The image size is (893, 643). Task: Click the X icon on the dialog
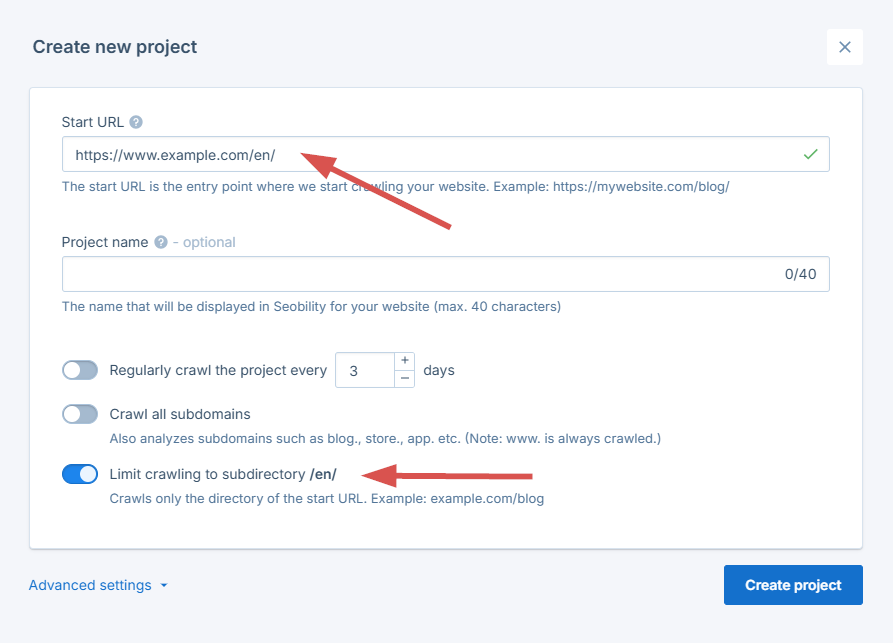click(x=845, y=47)
